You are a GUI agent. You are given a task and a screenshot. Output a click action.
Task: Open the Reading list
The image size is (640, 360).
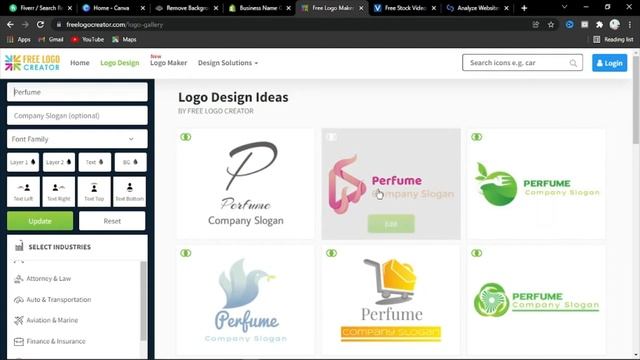(x=613, y=40)
